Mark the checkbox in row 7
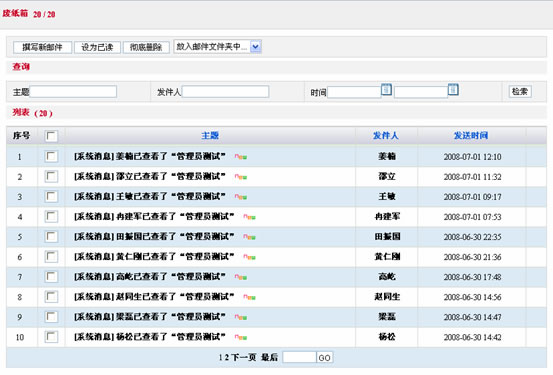The width and height of the screenshot is (553, 375). click(51, 277)
